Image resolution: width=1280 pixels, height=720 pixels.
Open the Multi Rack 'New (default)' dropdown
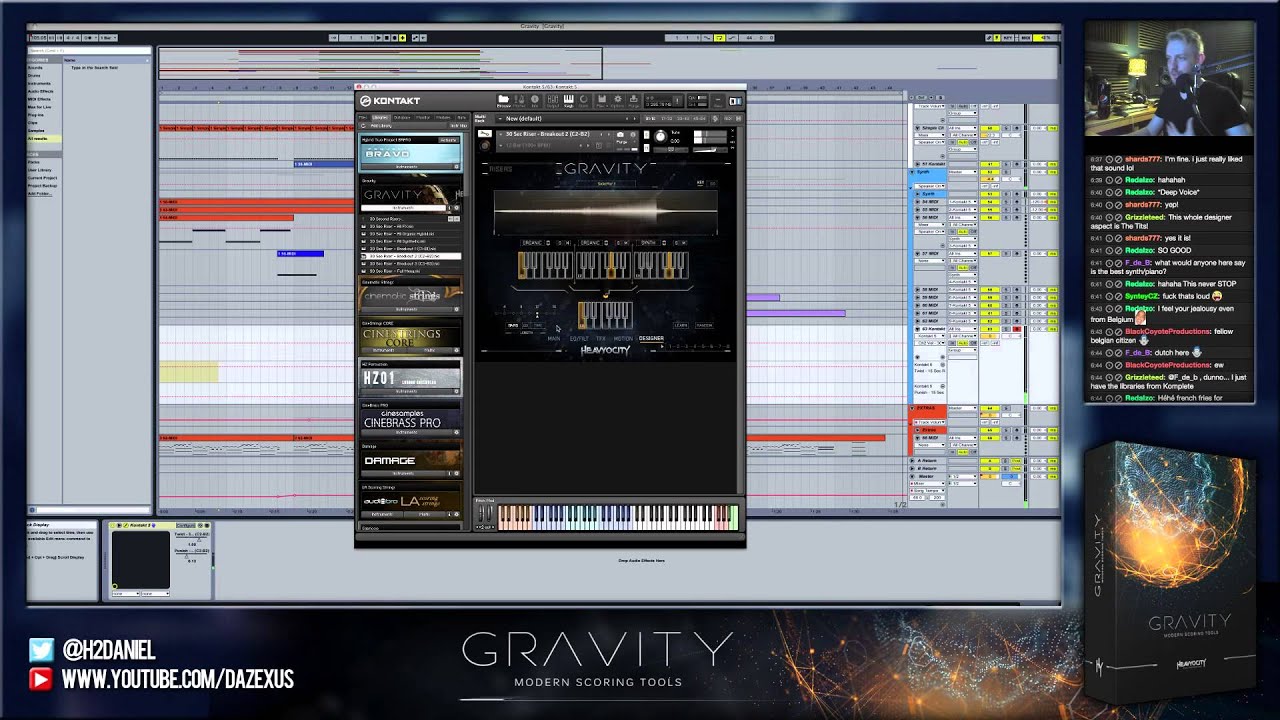tap(568, 118)
